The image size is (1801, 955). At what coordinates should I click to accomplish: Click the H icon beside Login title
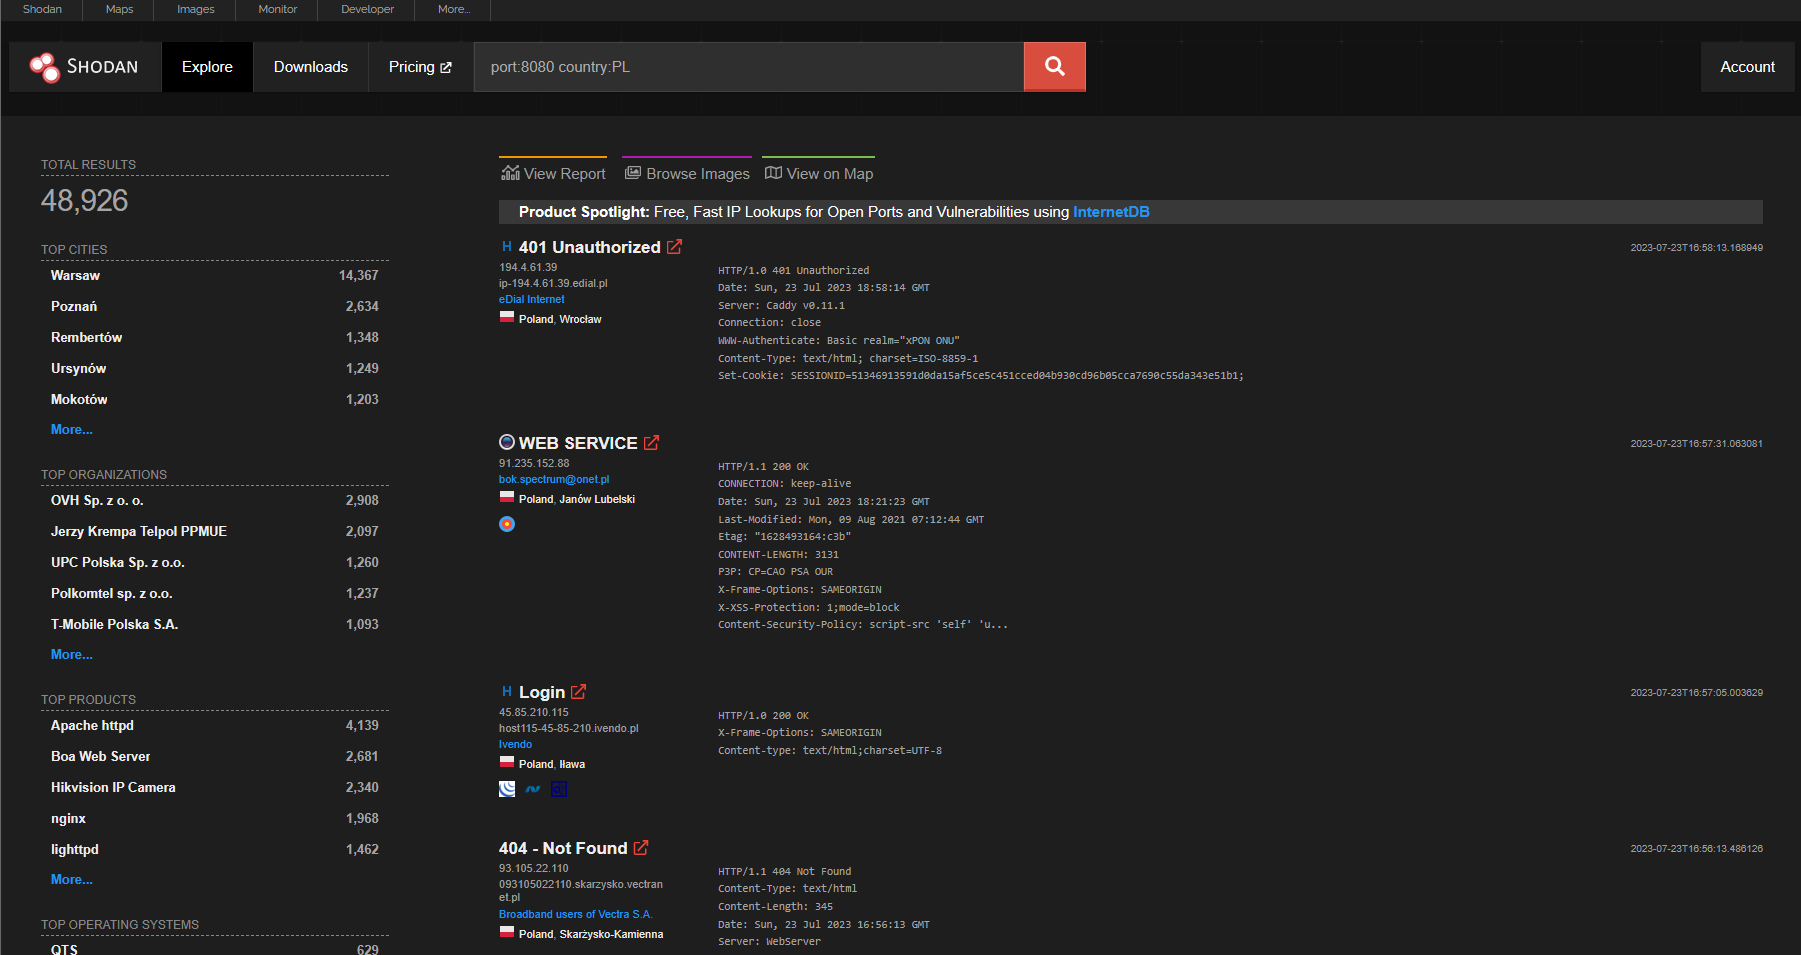click(x=507, y=691)
